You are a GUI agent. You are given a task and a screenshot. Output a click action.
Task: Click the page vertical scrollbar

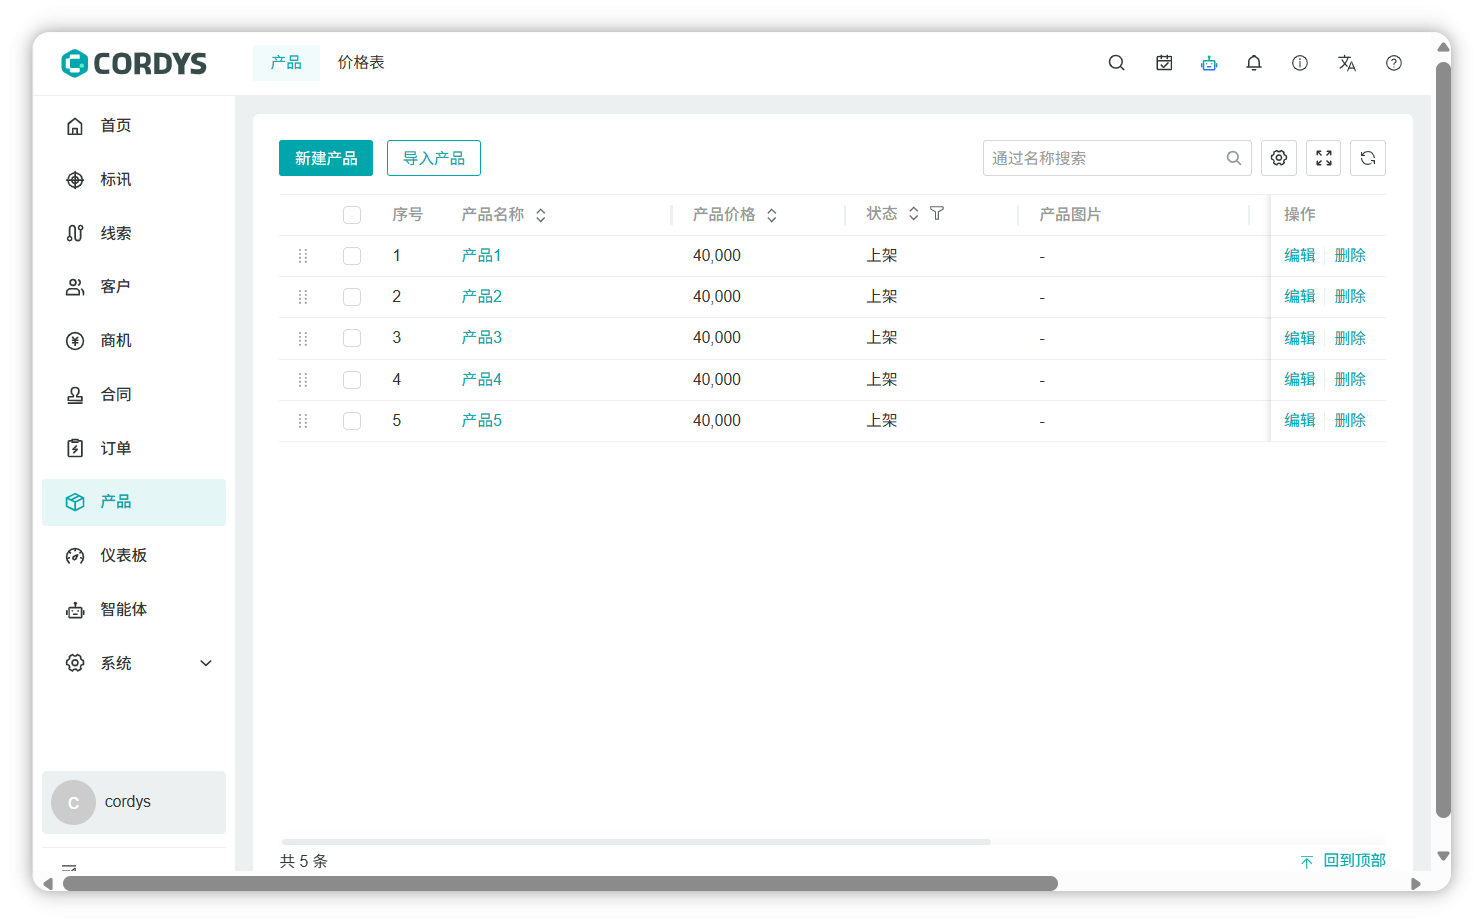[1443, 440]
